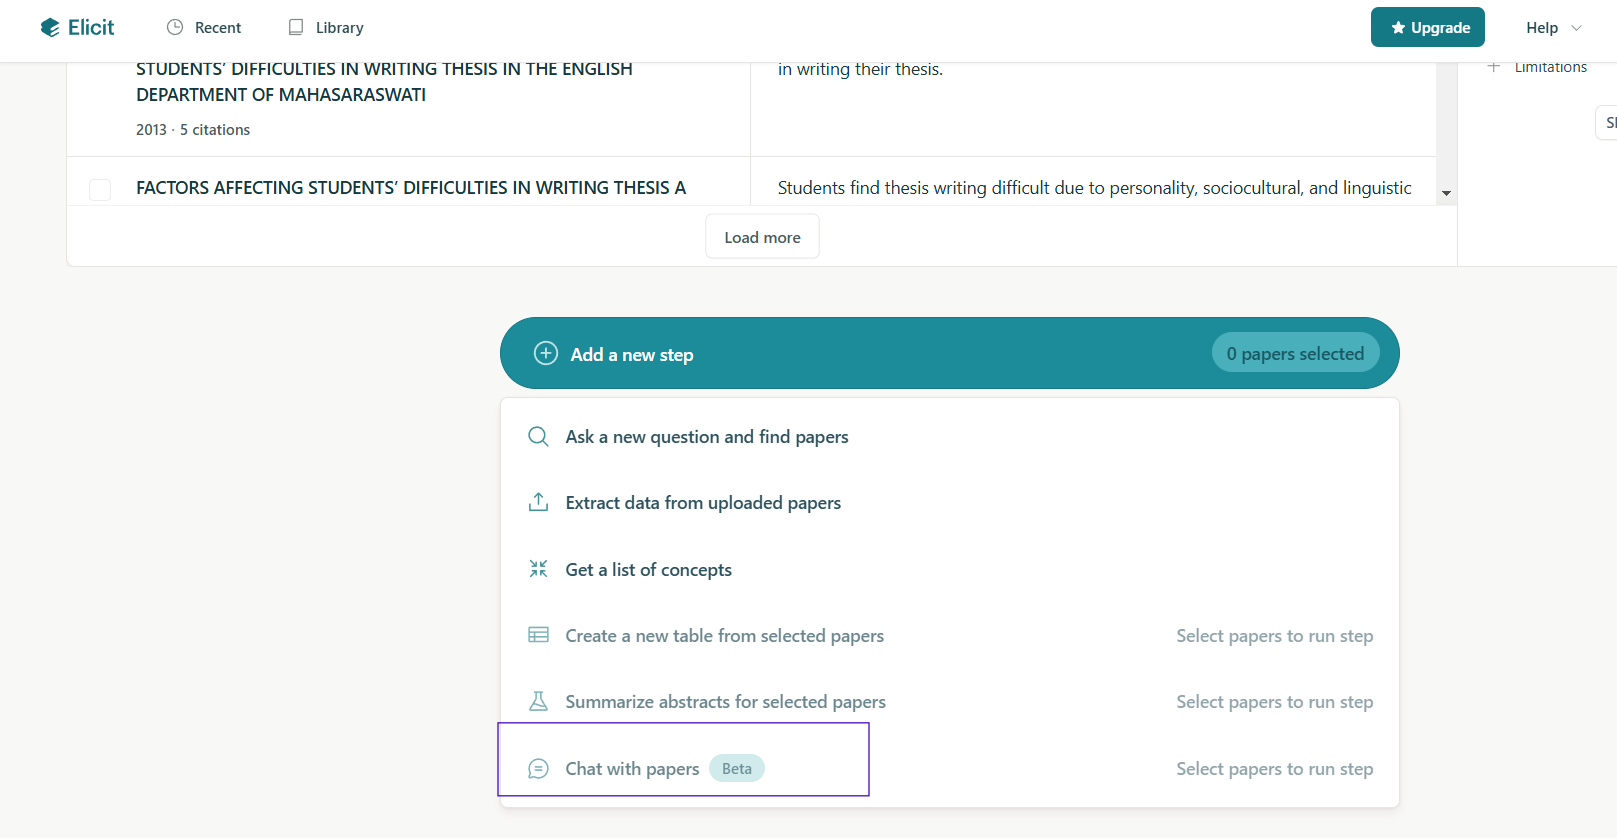1617x838 pixels.
Task: Click the plus expander next to Limitations
Action: (x=1494, y=67)
